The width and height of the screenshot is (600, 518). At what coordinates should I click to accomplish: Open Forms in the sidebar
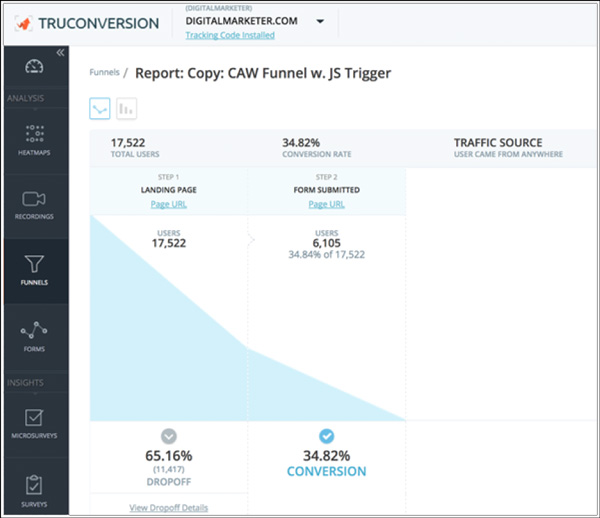tap(34, 337)
